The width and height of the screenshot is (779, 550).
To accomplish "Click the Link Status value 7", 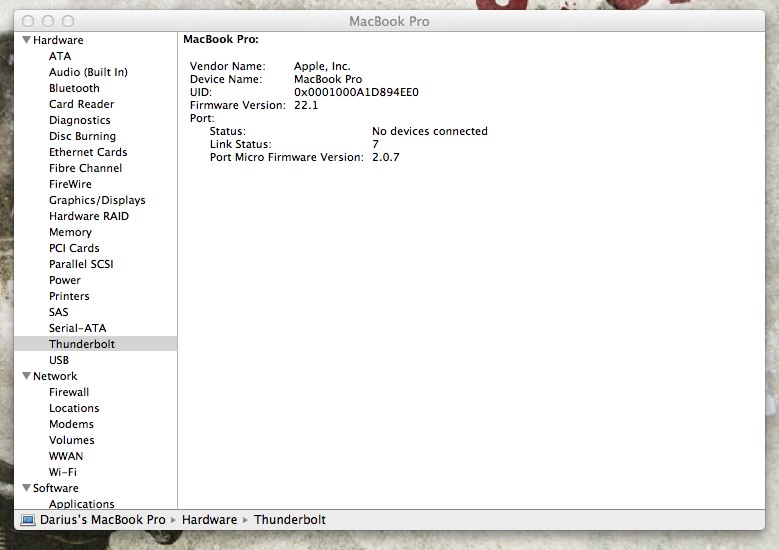I will tap(375, 144).
